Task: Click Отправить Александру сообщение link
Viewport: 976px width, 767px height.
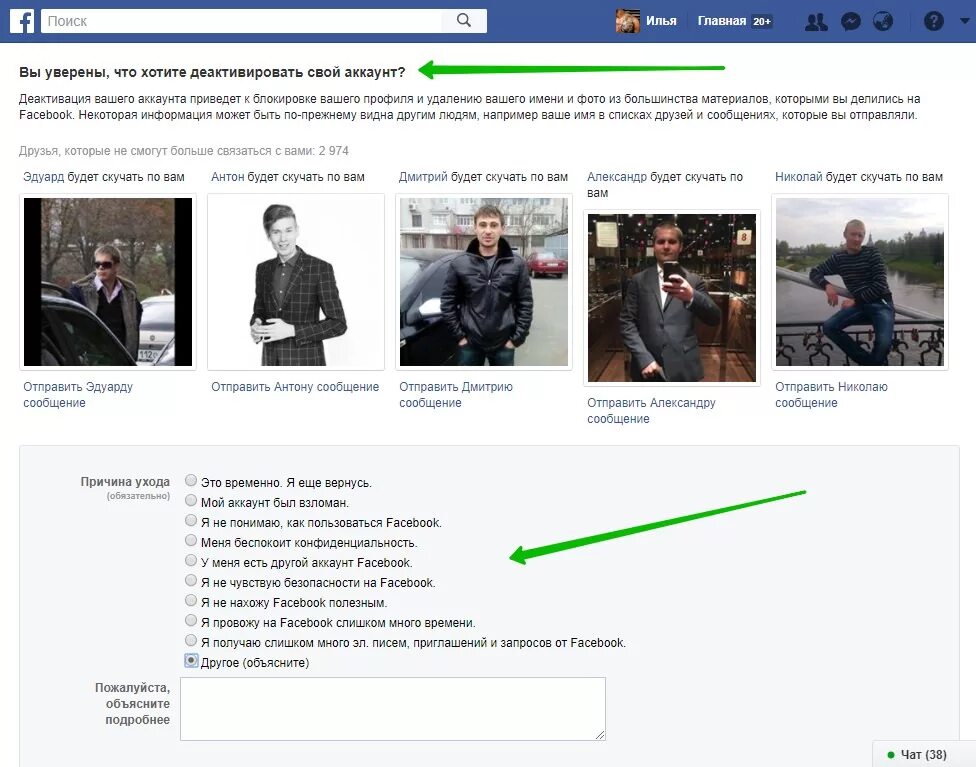Action: (x=651, y=411)
